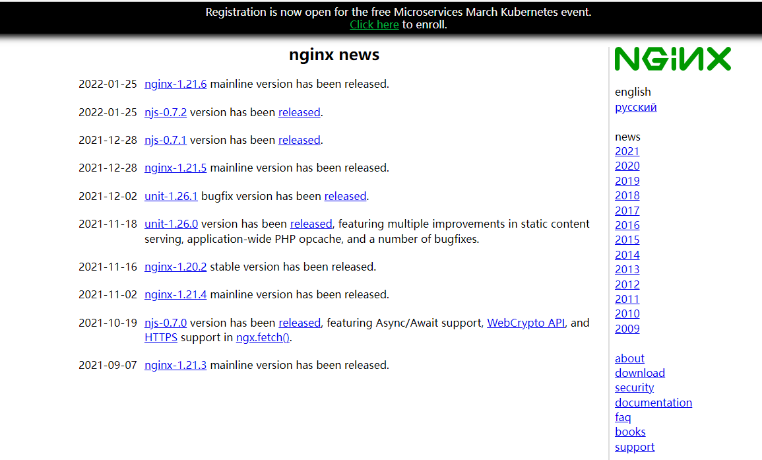Click the '2022-01-25' date beside nginx-1.21.6
This screenshot has width=762, height=460.
108,84
